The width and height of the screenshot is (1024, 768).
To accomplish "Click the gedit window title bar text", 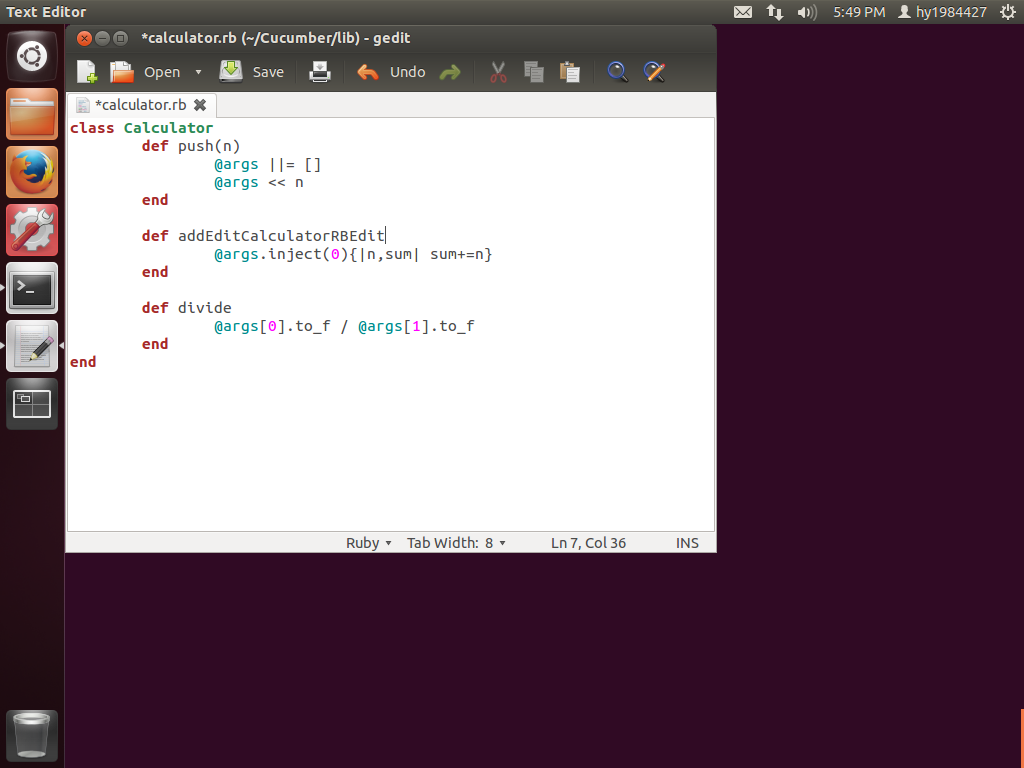I will tap(276, 38).
